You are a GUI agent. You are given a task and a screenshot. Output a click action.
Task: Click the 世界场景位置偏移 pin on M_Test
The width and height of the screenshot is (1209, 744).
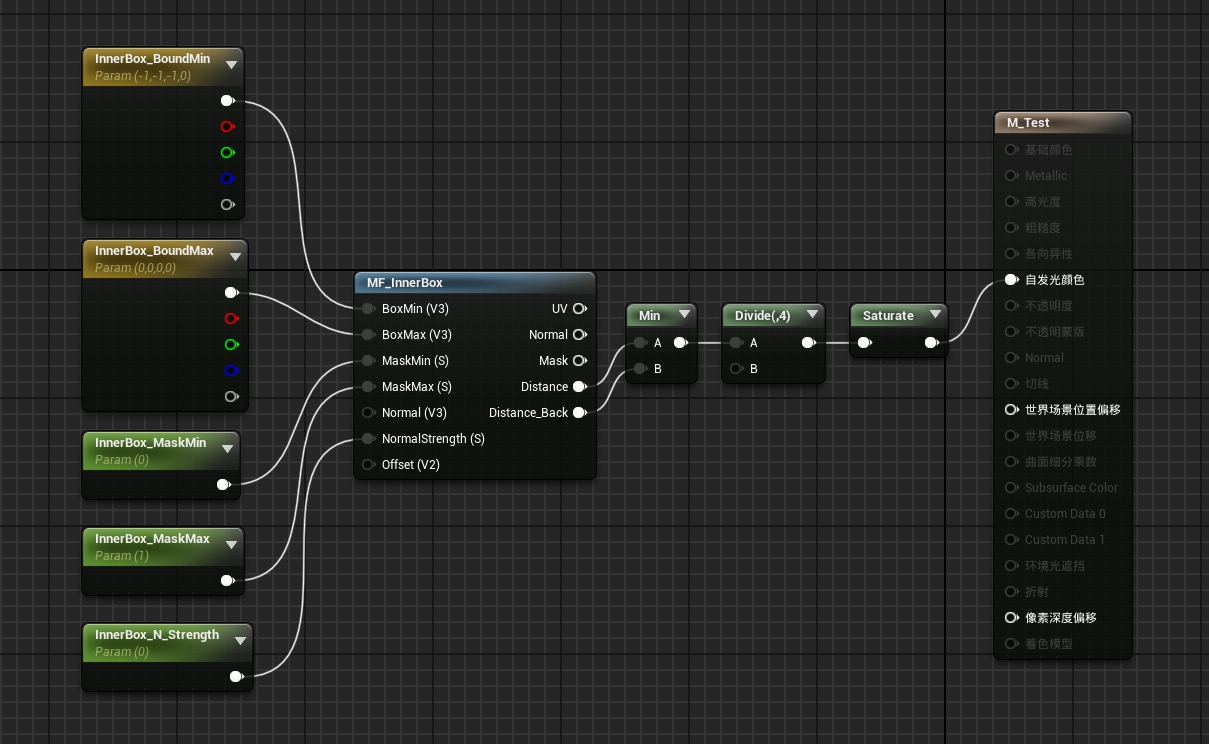tap(1011, 410)
